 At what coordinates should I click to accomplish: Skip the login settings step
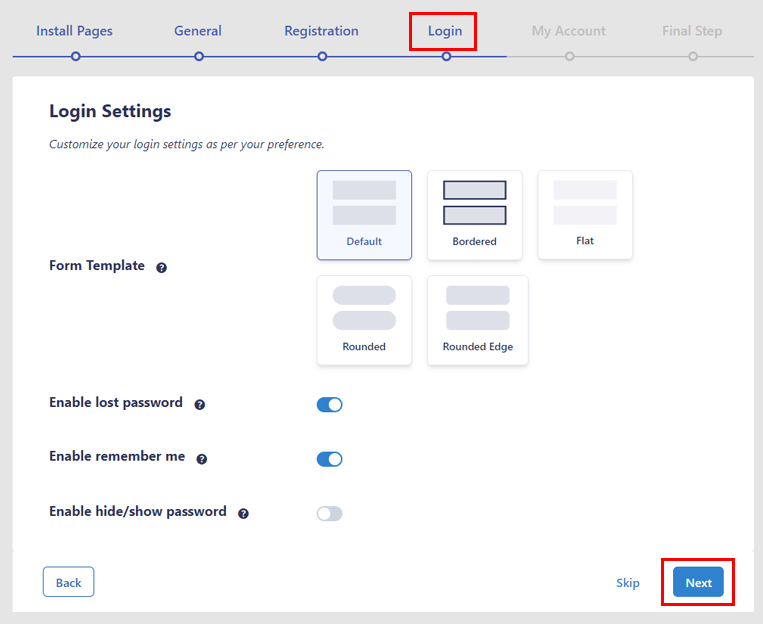click(x=628, y=583)
